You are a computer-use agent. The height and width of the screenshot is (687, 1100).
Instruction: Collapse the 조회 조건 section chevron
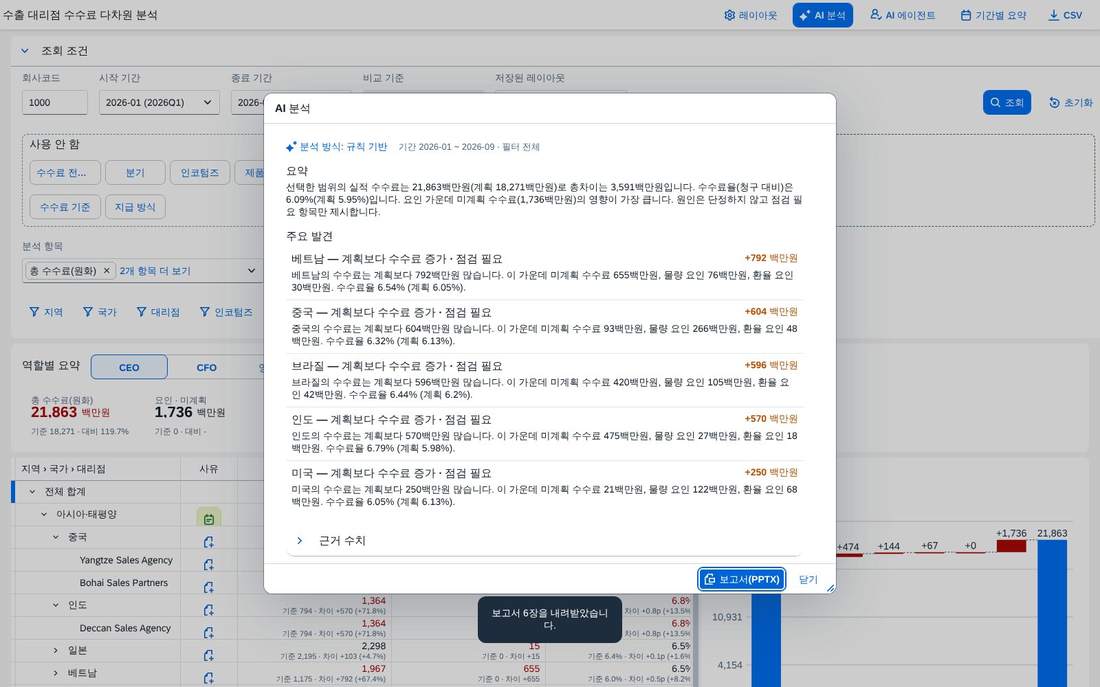(25, 51)
